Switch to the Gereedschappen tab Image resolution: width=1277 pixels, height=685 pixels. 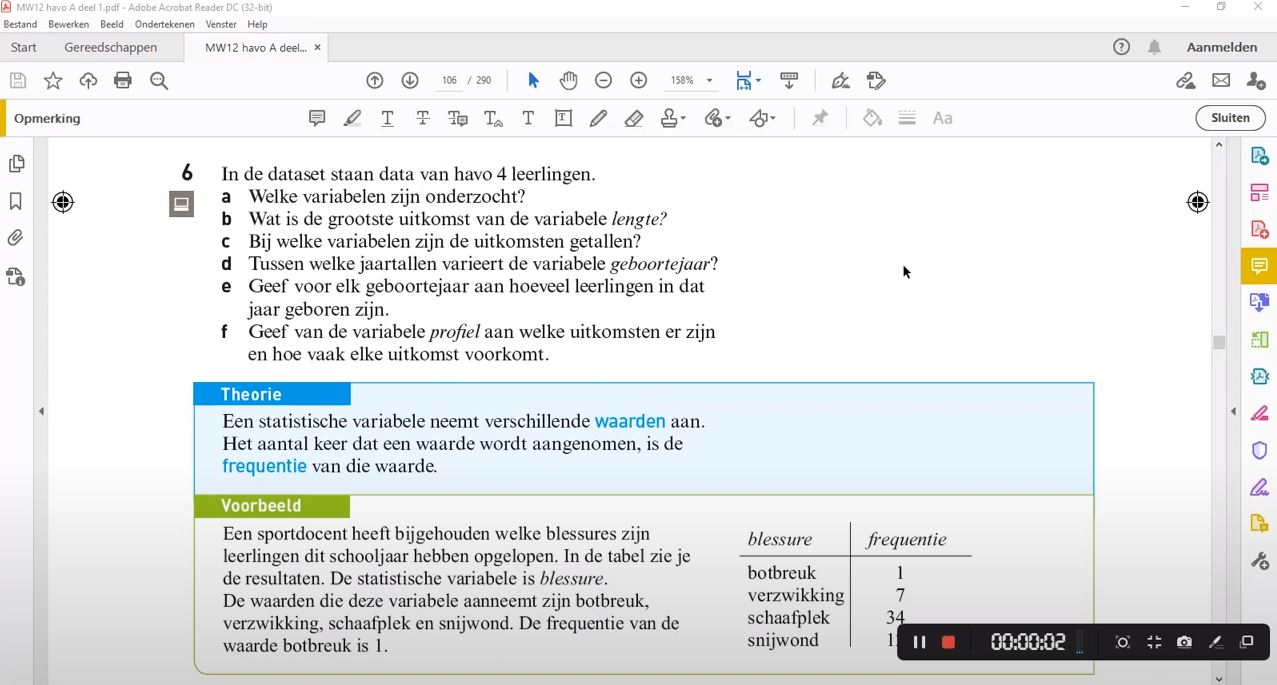[x=110, y=47]
